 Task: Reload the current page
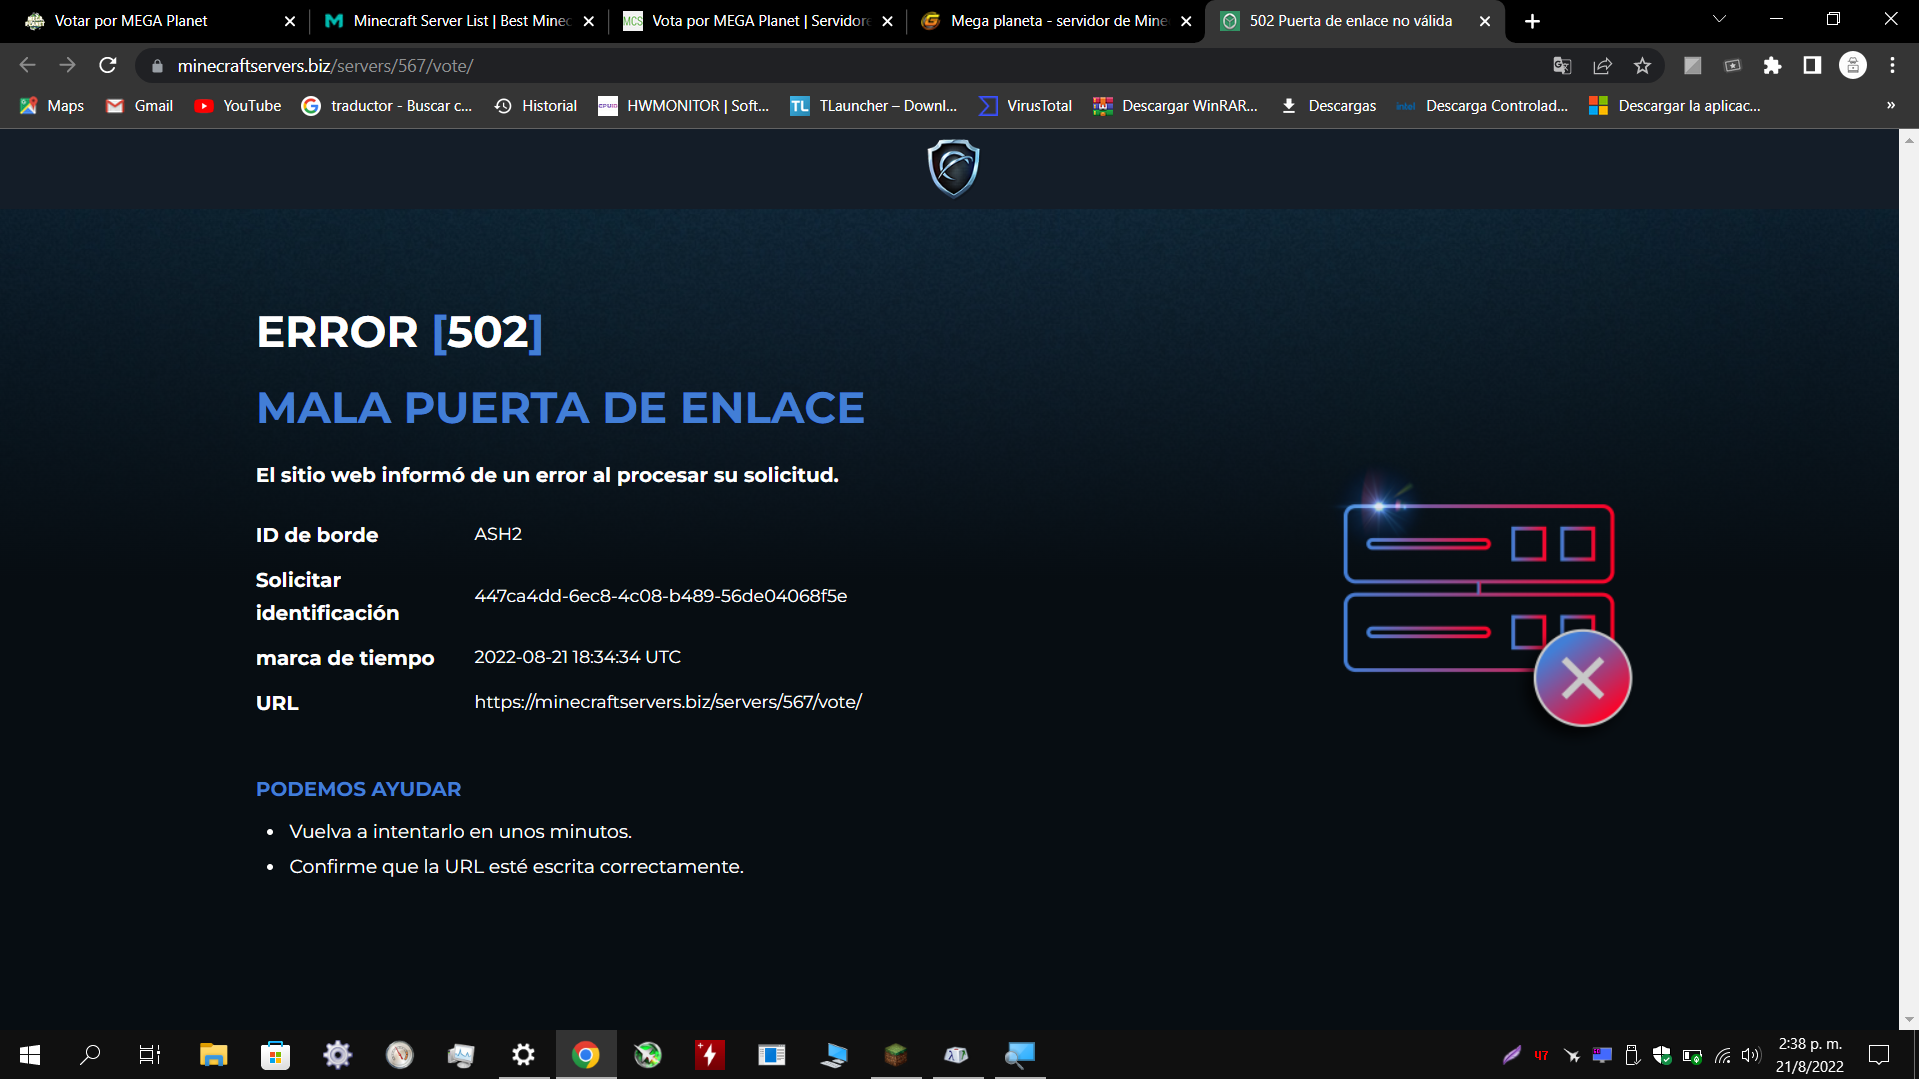point(107,65)
